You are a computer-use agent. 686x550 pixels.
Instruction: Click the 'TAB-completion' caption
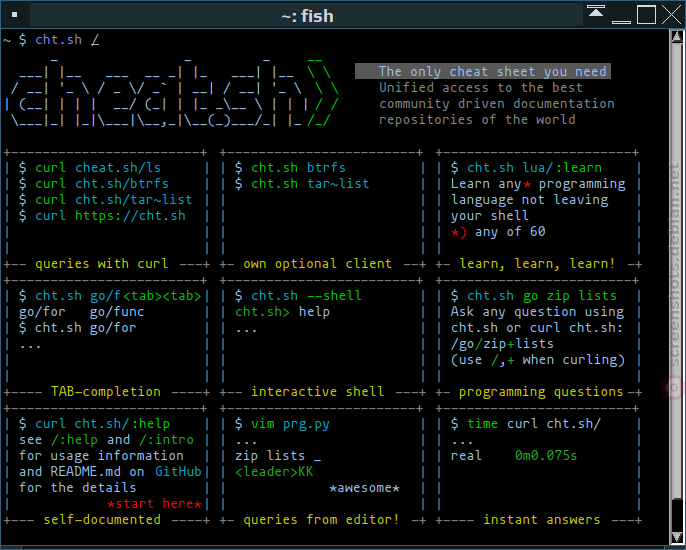[x=106, y=392]
